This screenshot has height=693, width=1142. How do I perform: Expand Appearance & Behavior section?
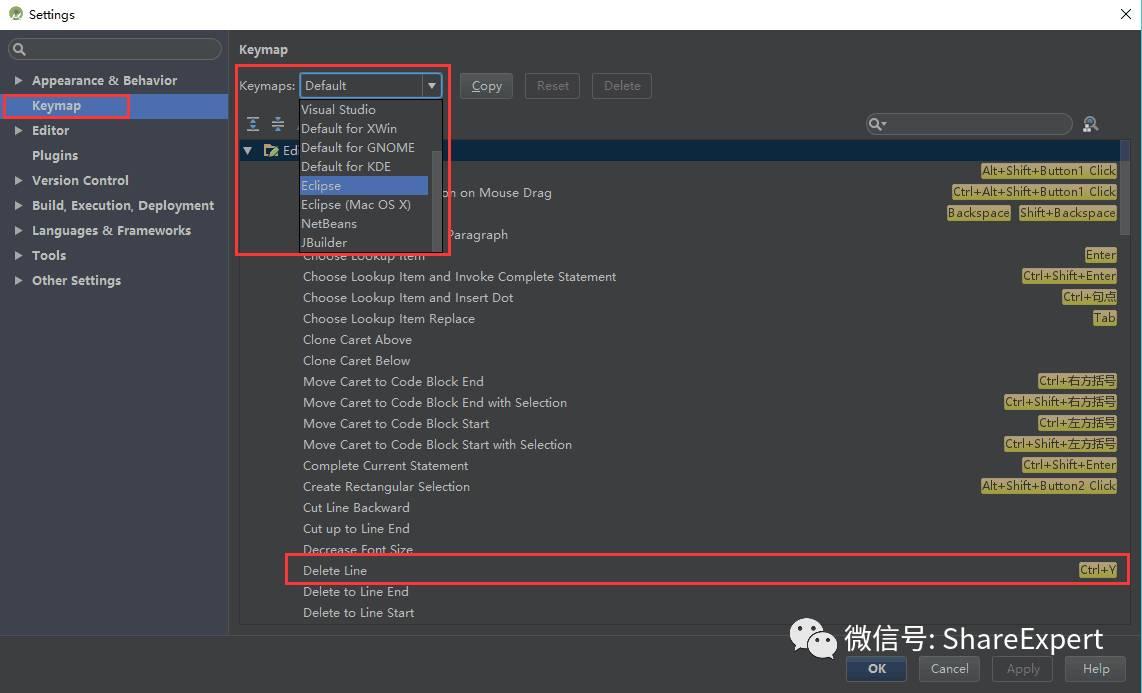[18, 80]
